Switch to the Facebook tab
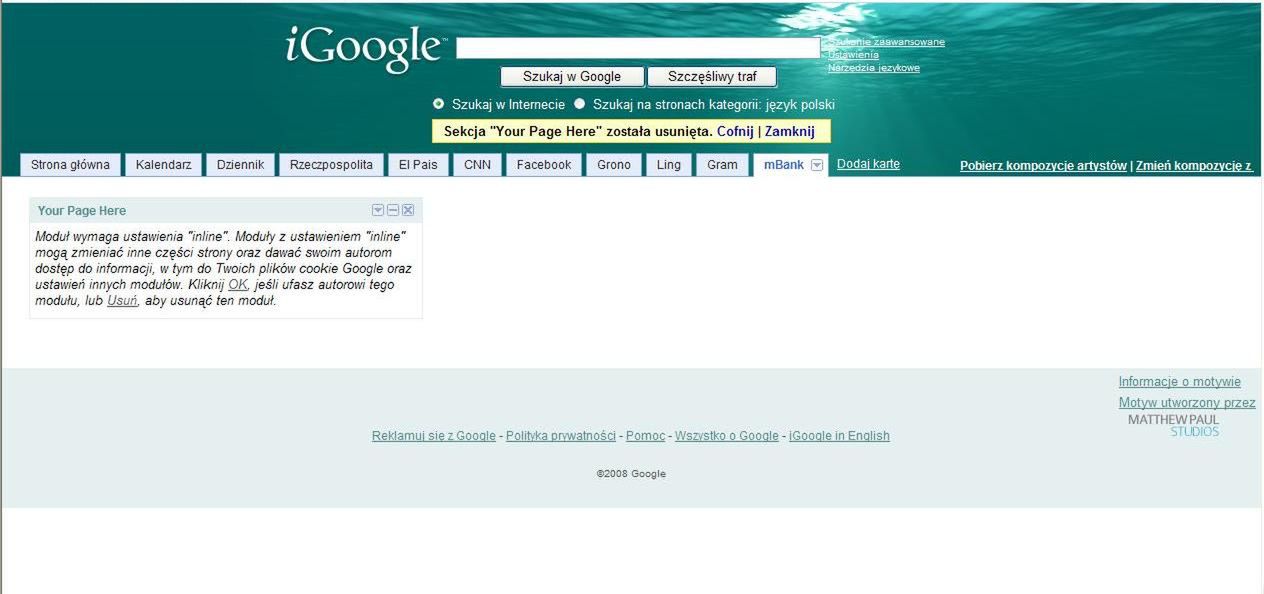 [544, 165]
